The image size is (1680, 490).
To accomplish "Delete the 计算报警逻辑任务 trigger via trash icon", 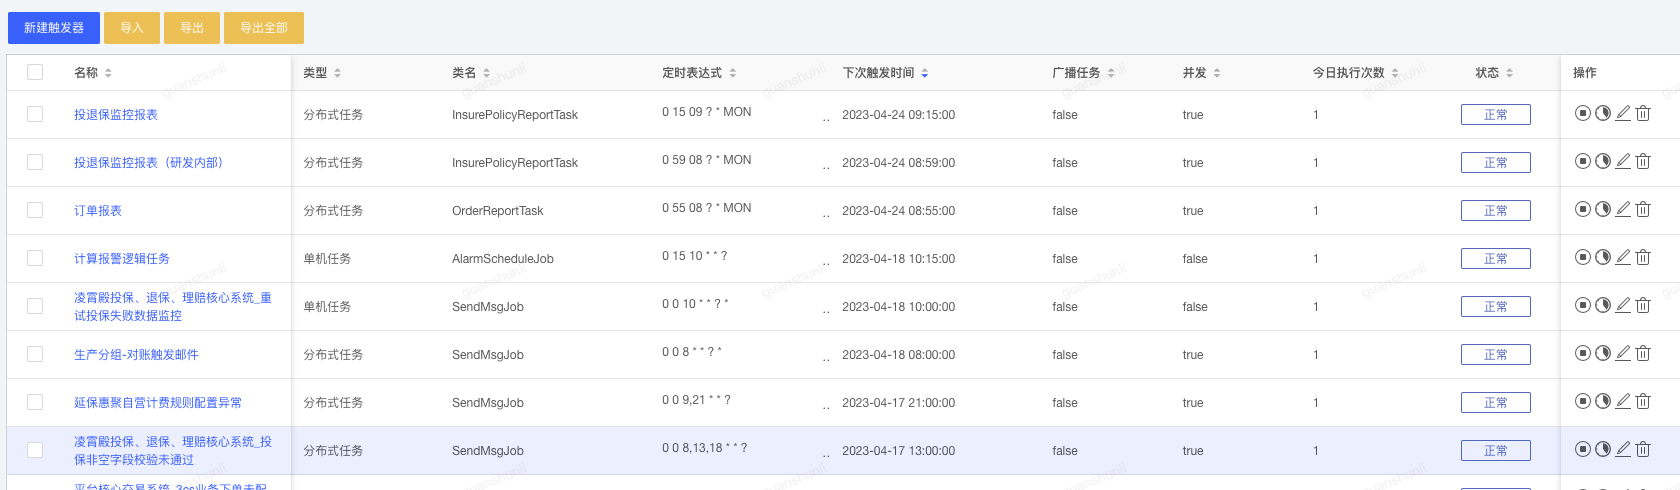I will point(1643,257).
